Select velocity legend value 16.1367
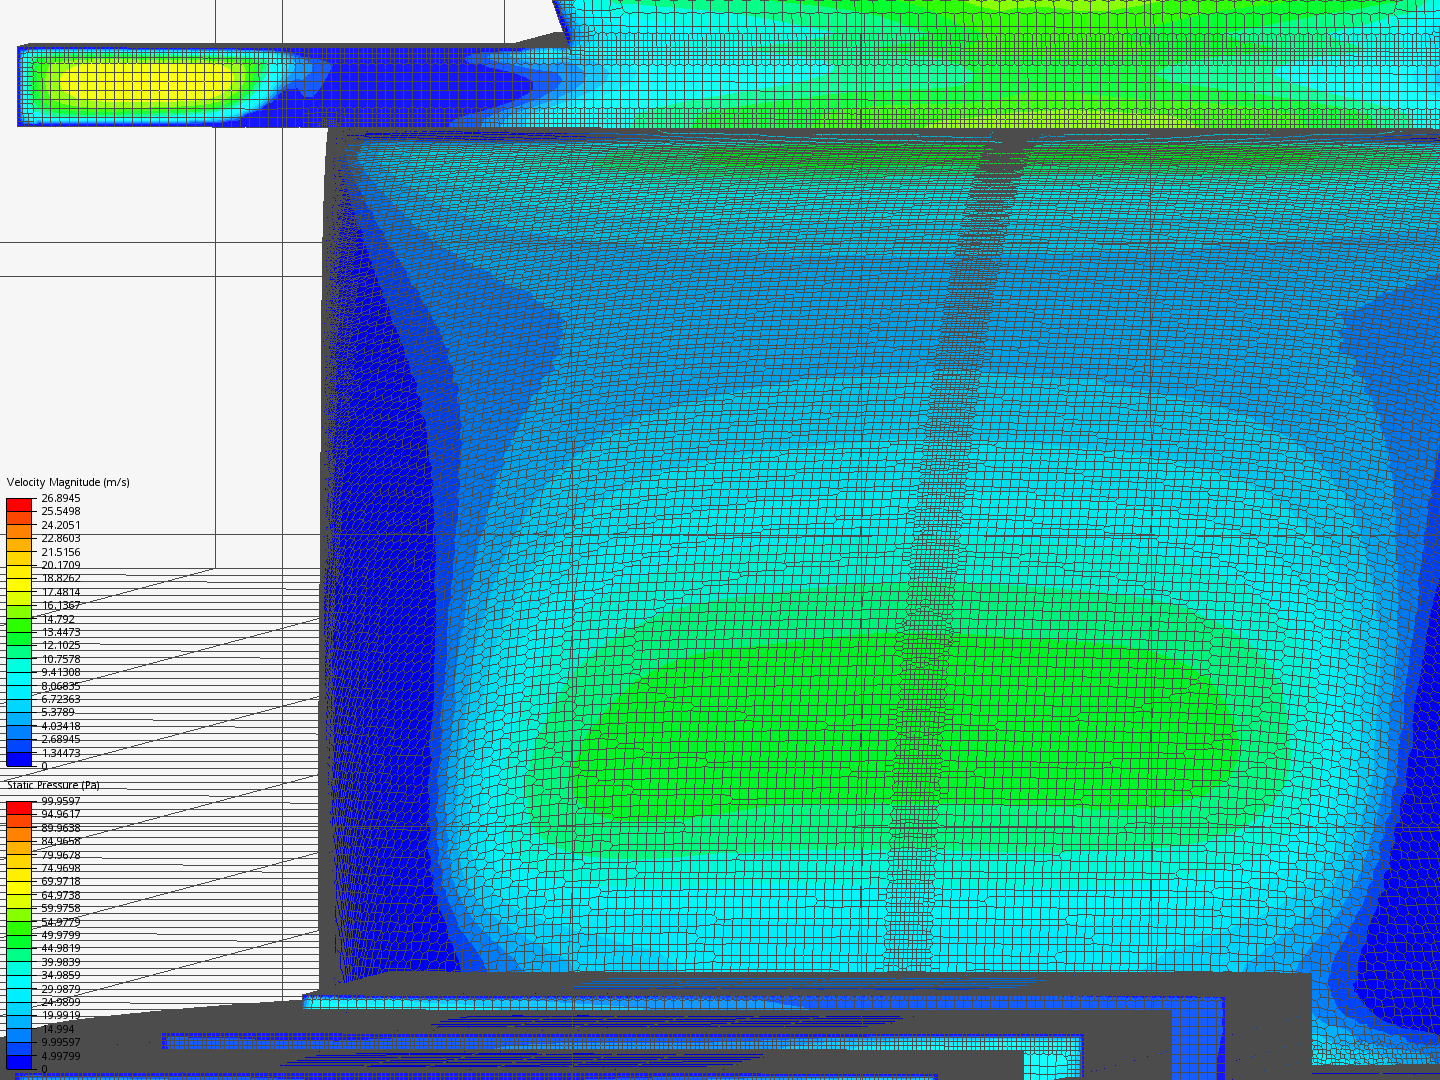This screenshot has height=1080, width=1440. coord(61,605)
